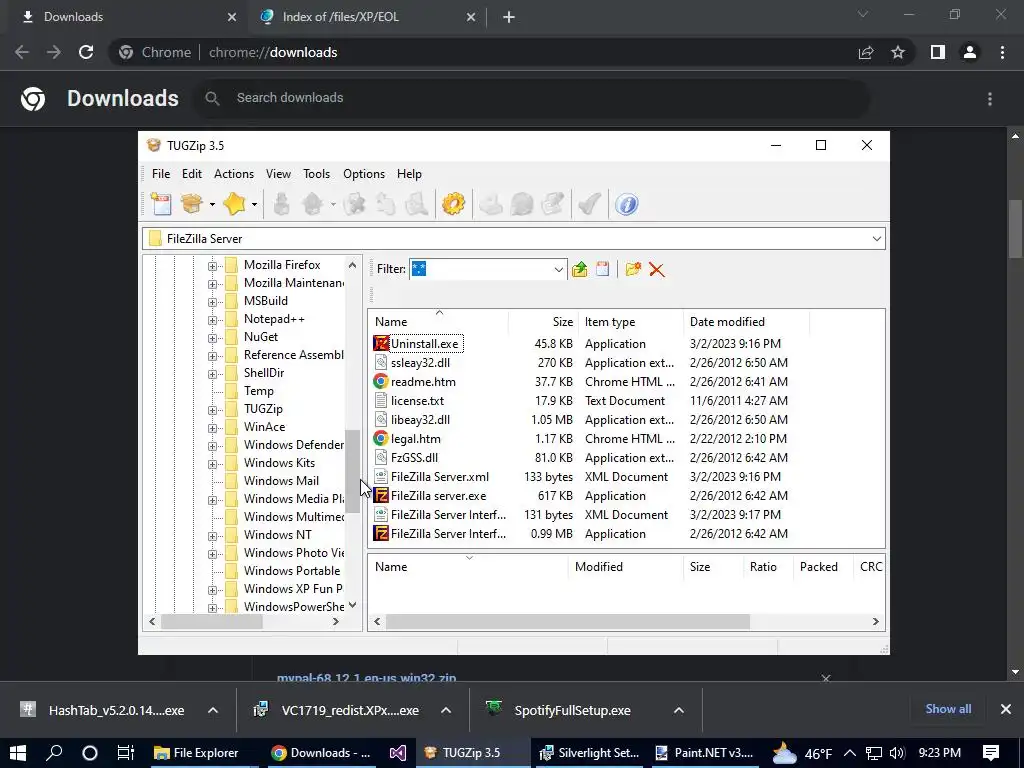
Task: Expand the Windows Defender folder node
Action: click(x=212, y=446)
